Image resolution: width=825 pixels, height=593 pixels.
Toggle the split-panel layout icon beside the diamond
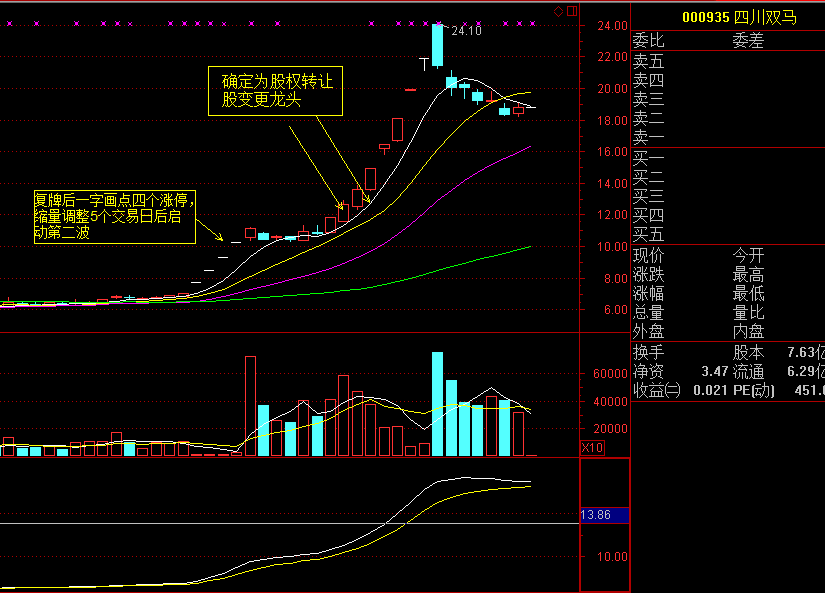(x=572, y=11)
